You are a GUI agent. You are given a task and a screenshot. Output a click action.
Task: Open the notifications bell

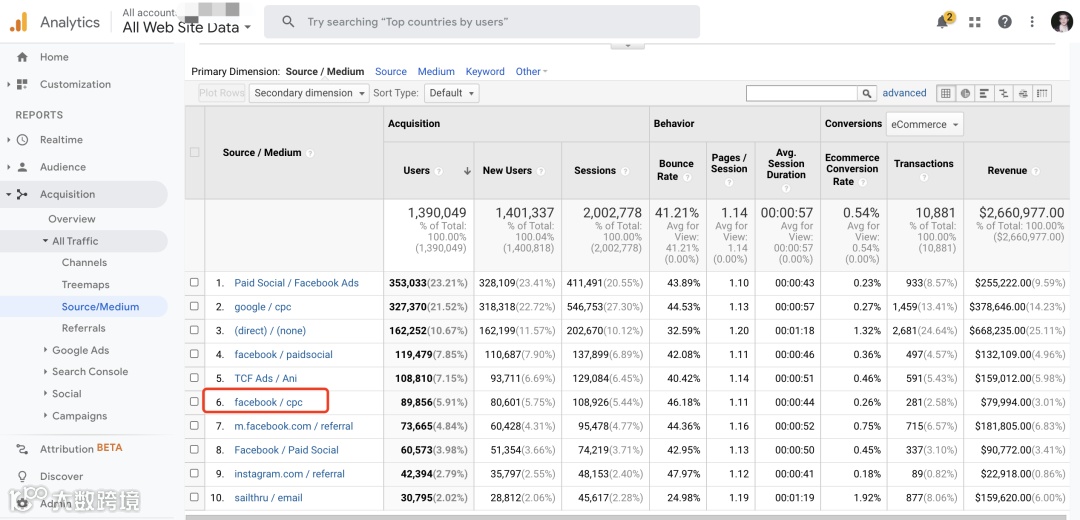[x=942, y=21]
